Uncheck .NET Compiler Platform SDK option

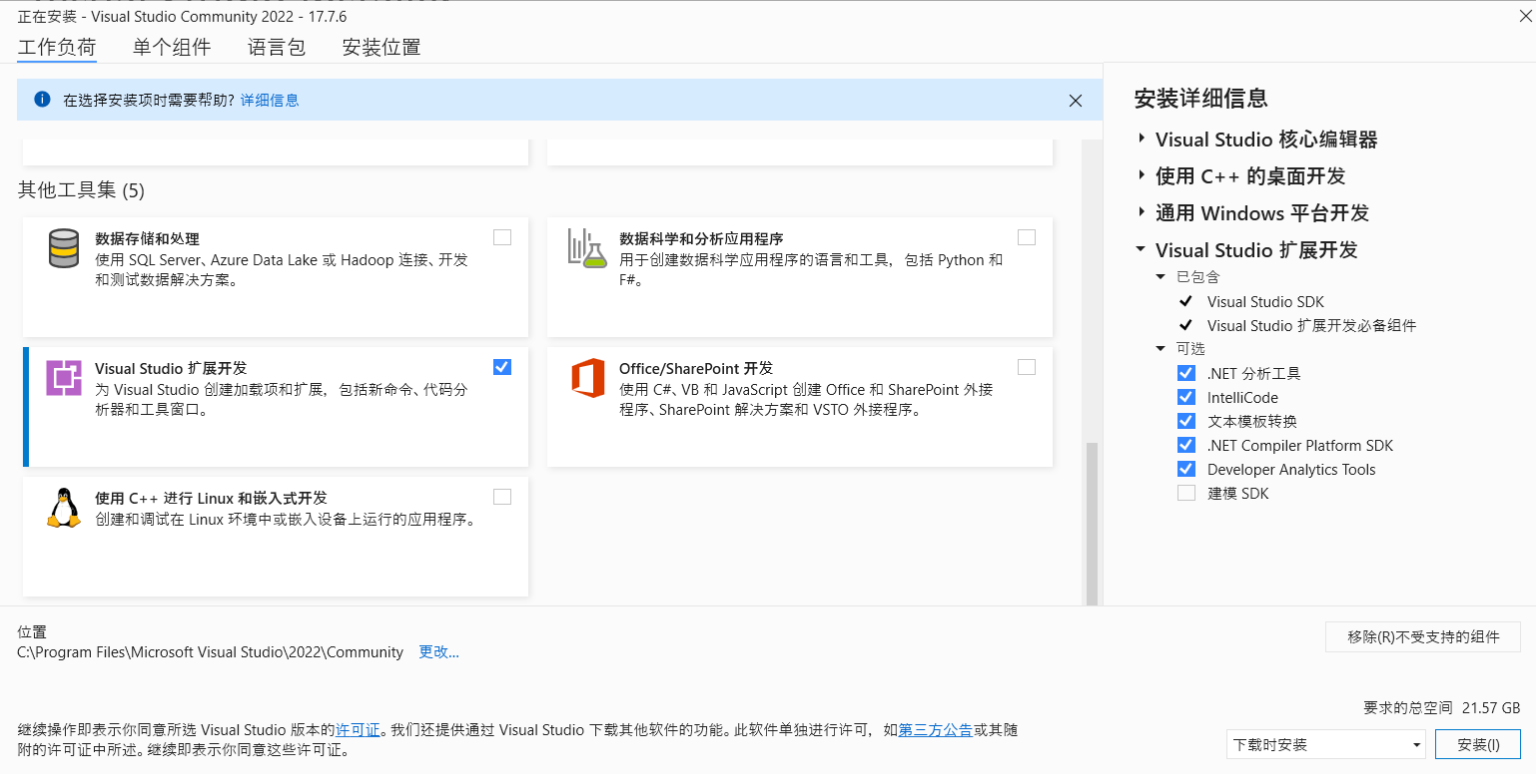pos(1186,445)
